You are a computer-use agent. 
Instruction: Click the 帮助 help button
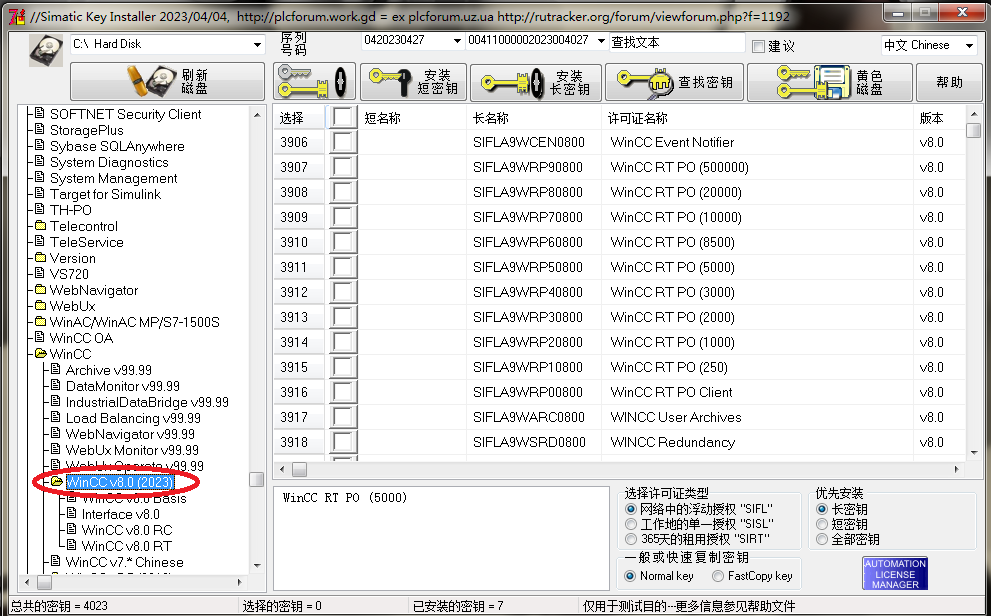[949, 82]
